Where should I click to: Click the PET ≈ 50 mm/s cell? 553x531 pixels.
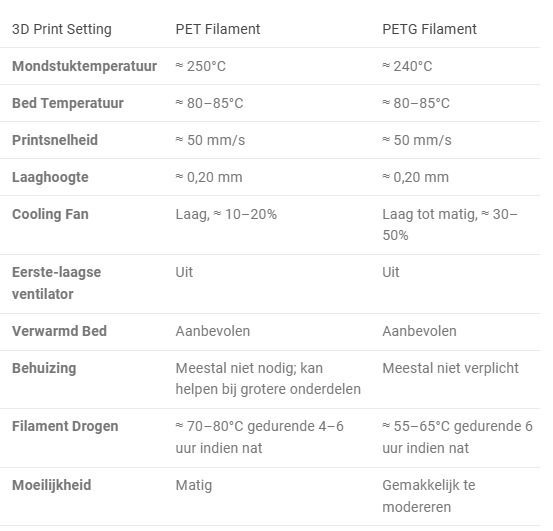pos(210,140)
